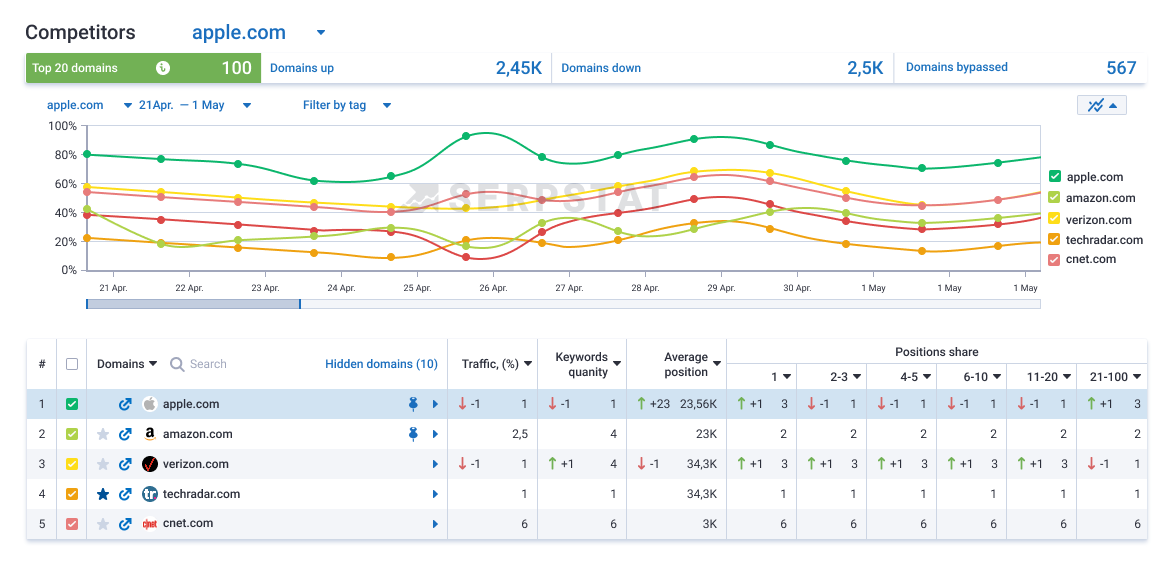Click the search magnifier icon in Domains column

177,365
